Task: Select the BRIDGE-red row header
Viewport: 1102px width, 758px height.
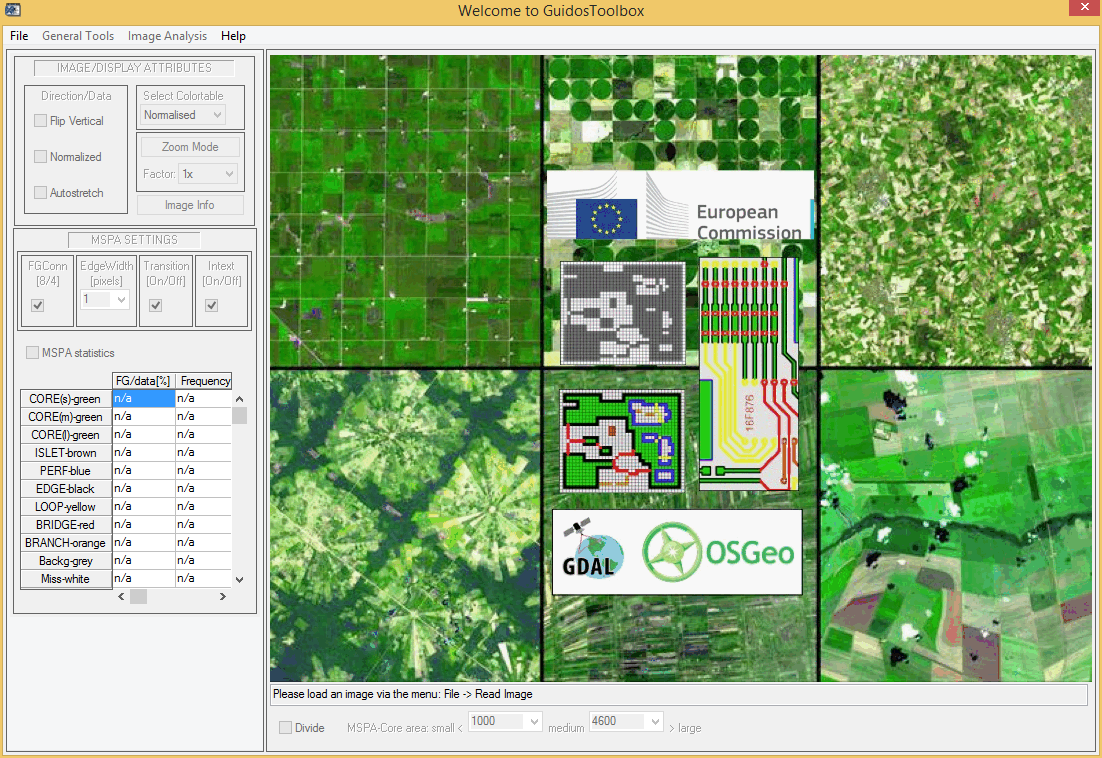Action: point(66,525)
